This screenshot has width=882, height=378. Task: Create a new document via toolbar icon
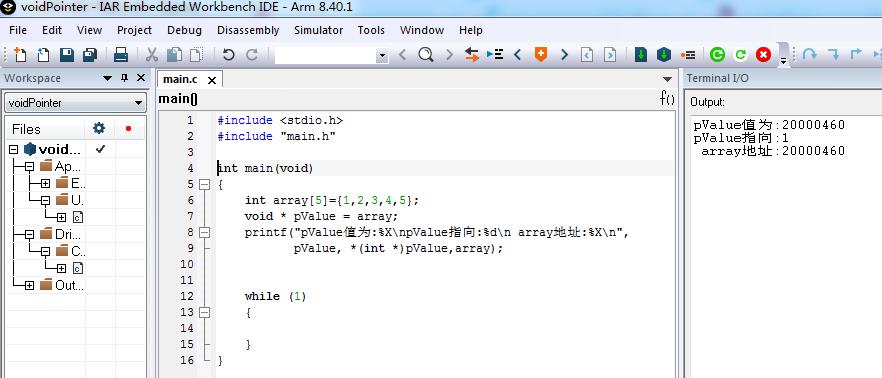click(20, 55)
